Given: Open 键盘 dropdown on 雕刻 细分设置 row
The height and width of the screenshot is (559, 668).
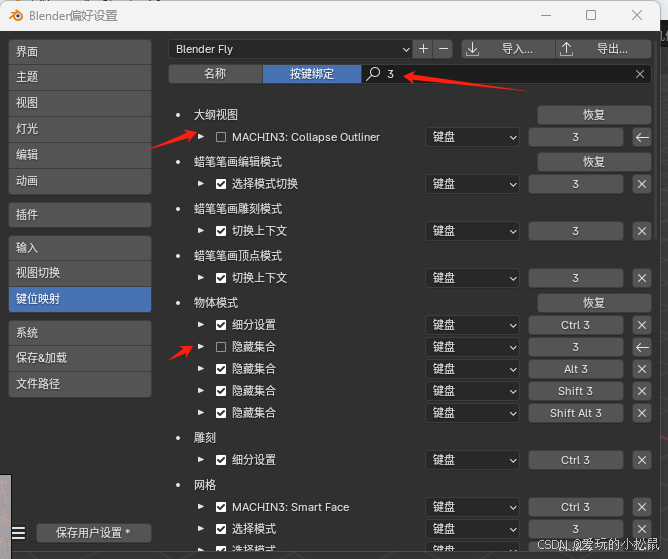Looking at the screenshot, I should [x=472, y=460].
